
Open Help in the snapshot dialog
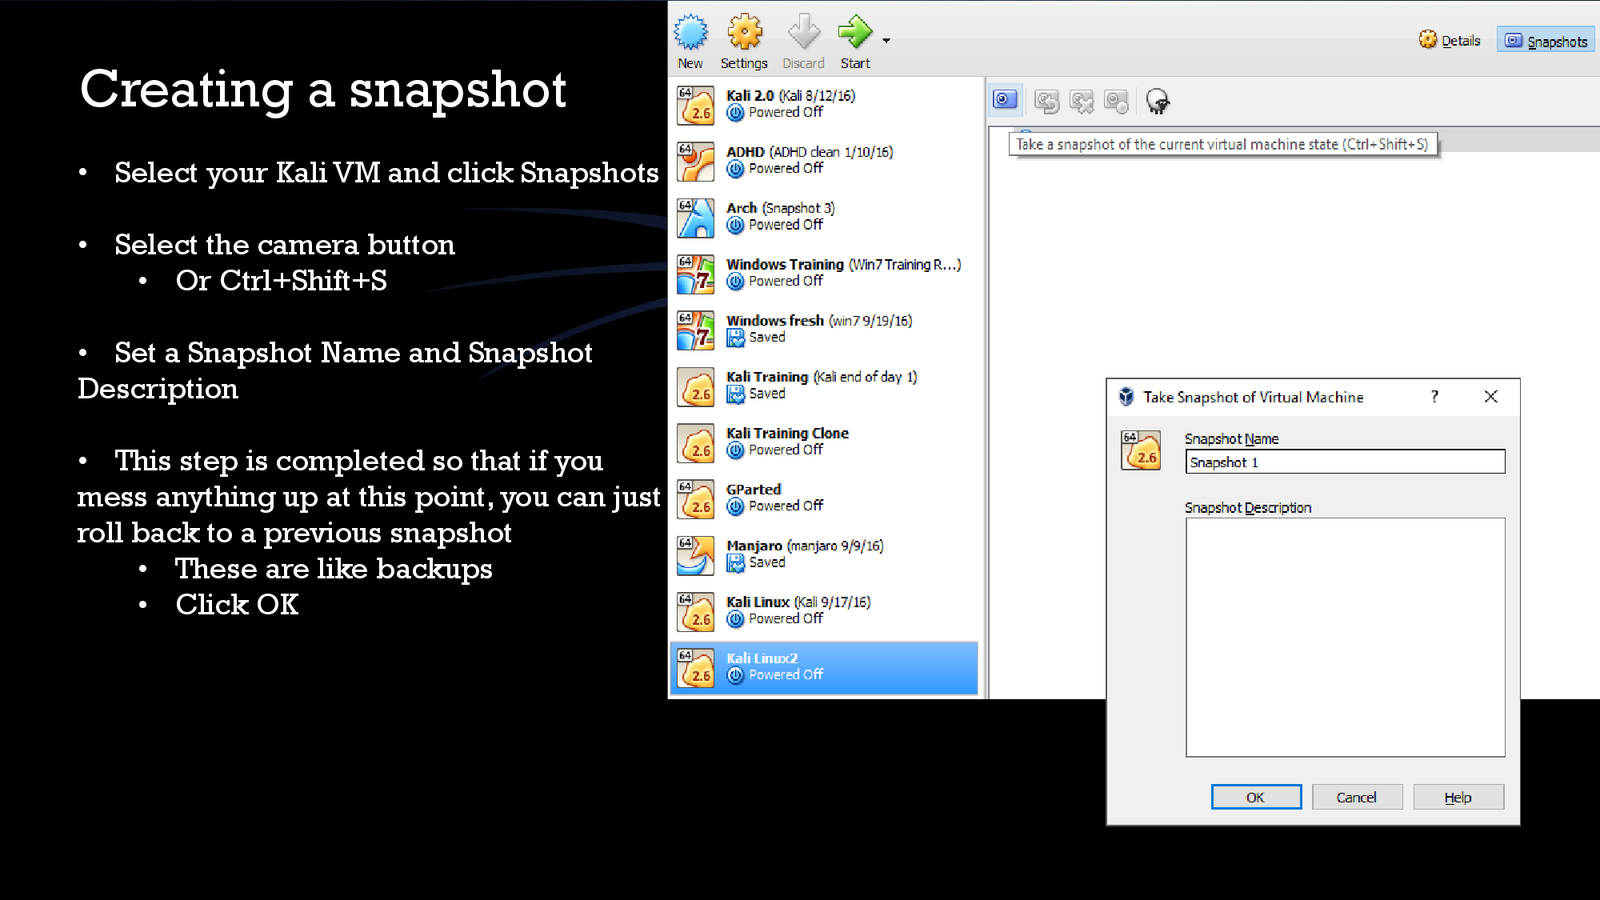tap(1458, 797)
